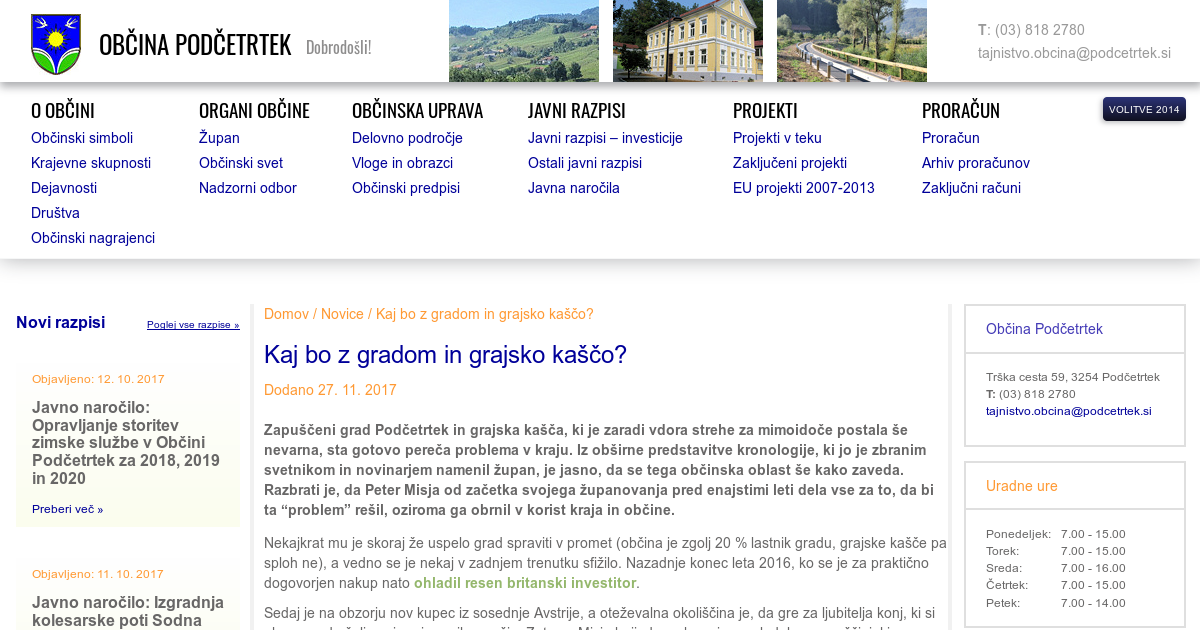
Task: Click Novice in the breadcrumb
Action: (342, 314)
